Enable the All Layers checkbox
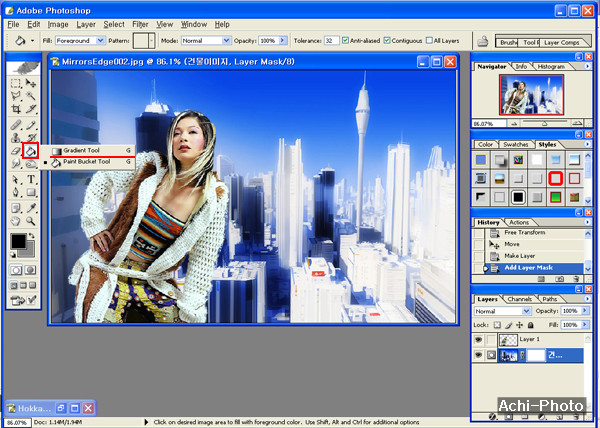This screenshot has height=428, width=600. coord(429,41)
